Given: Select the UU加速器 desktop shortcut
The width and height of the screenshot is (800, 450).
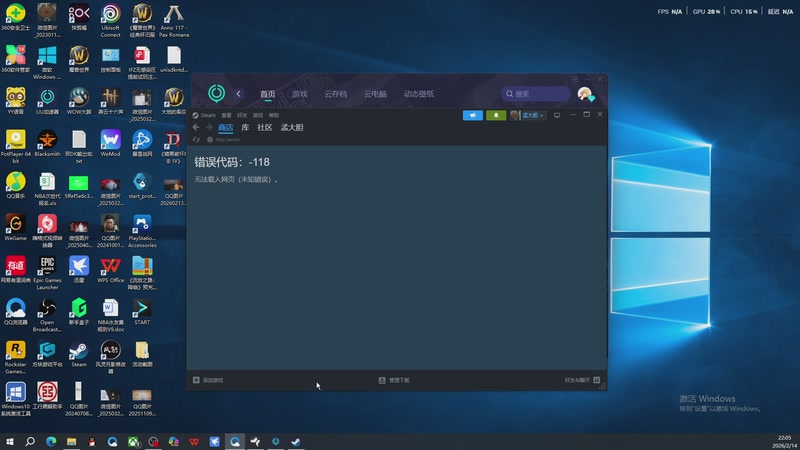Looking at the screenshot, I should click(x=47, y=101).
